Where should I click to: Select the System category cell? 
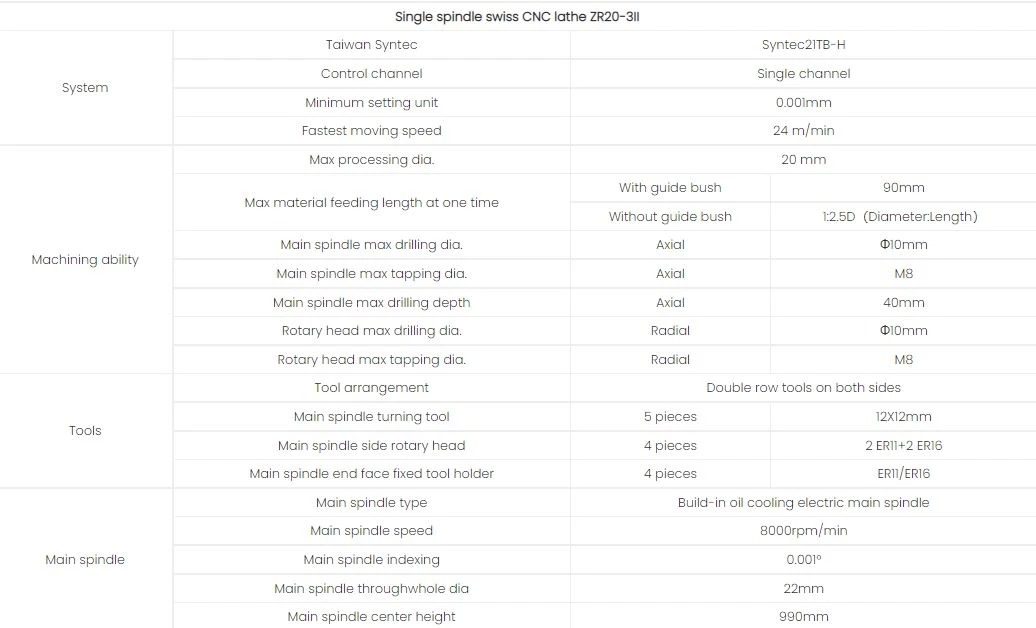click(85, 88)
